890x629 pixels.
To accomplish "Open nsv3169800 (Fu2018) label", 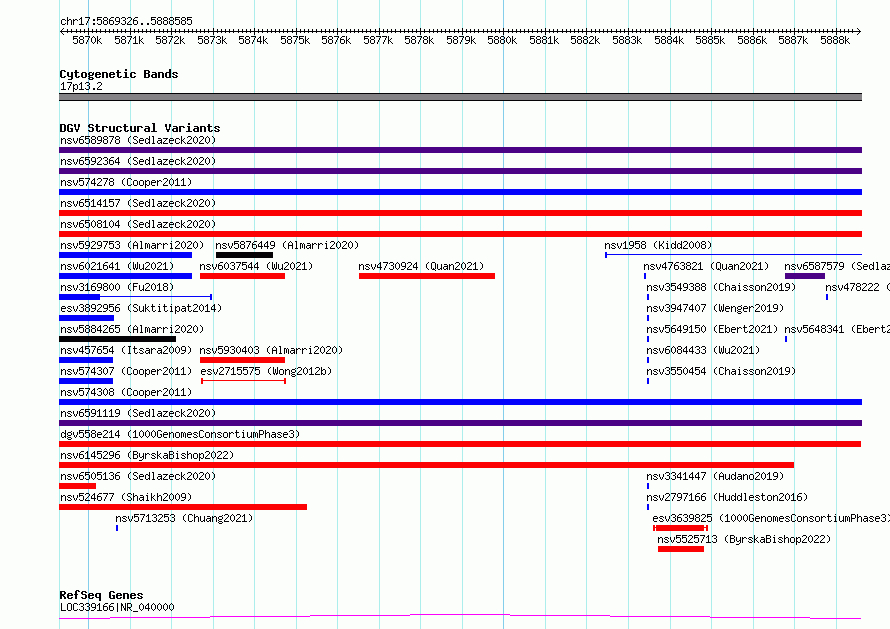I will 117,287.
